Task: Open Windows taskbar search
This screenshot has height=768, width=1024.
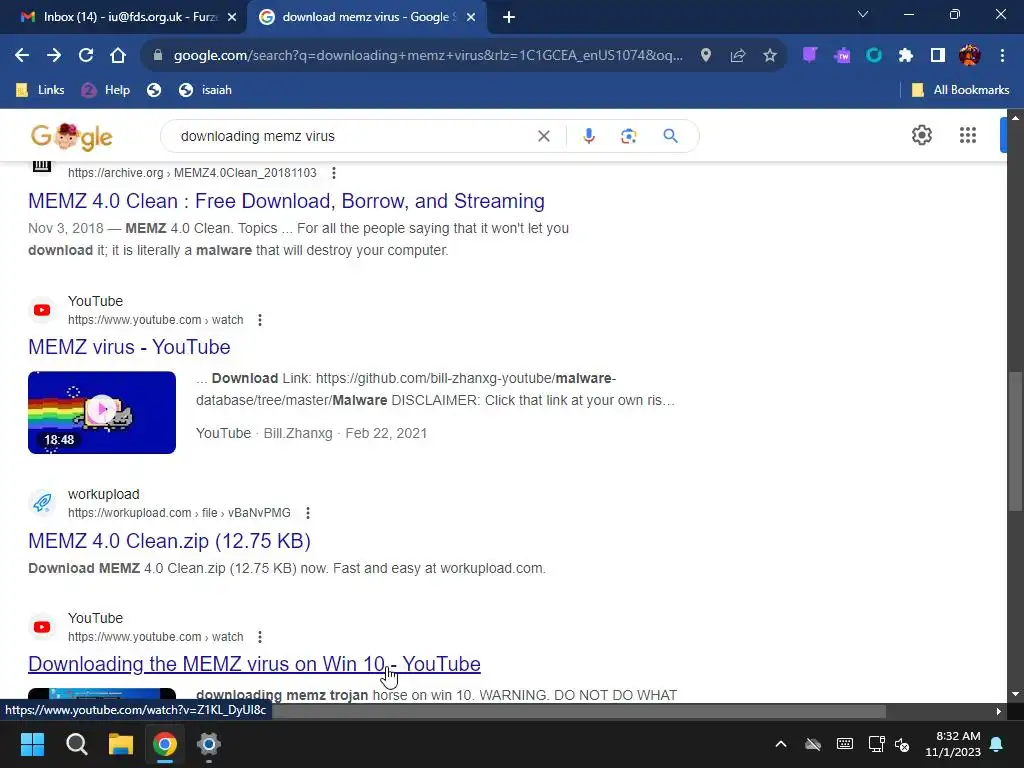Action: 76,744
